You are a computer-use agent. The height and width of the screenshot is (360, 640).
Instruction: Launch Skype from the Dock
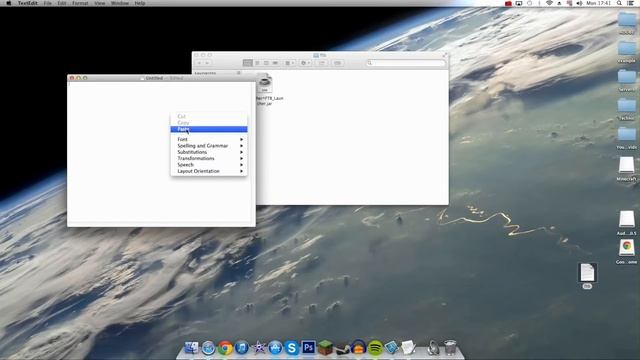(292, 348)
